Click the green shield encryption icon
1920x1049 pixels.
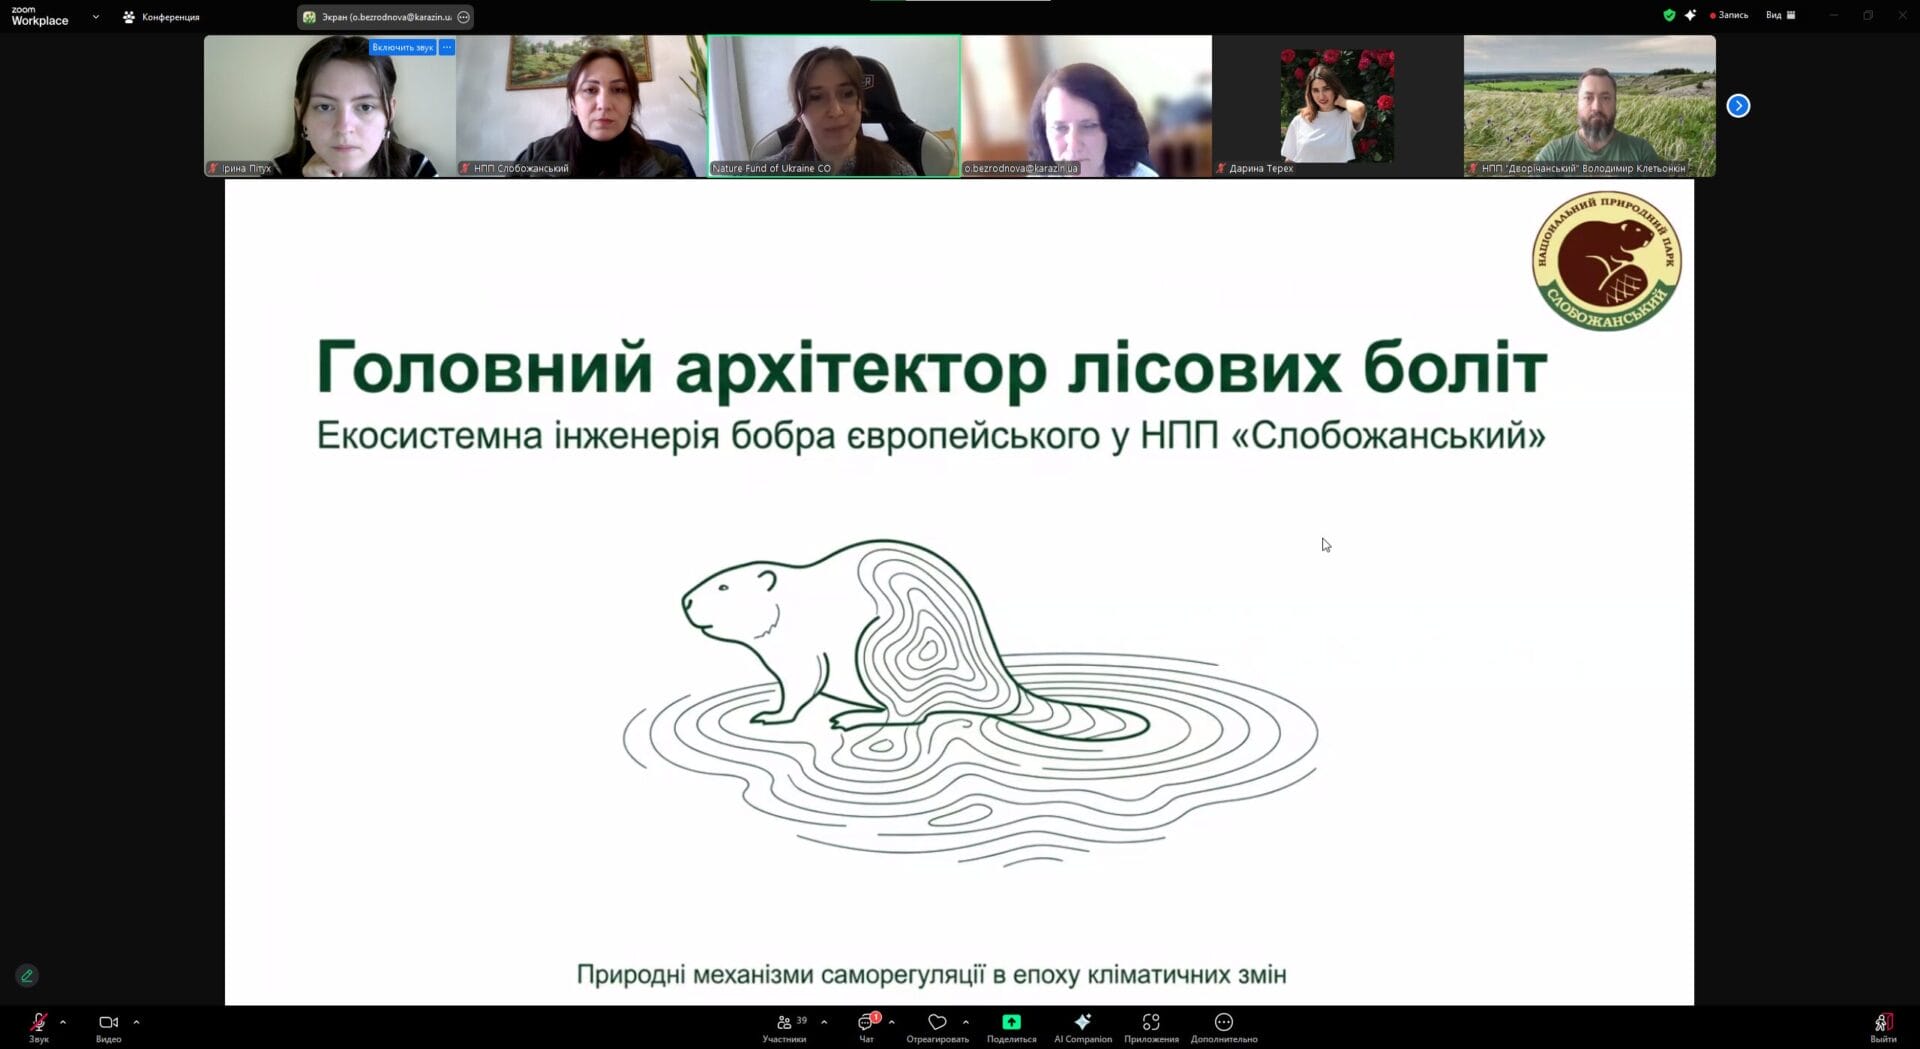(x=1669, y=15)
